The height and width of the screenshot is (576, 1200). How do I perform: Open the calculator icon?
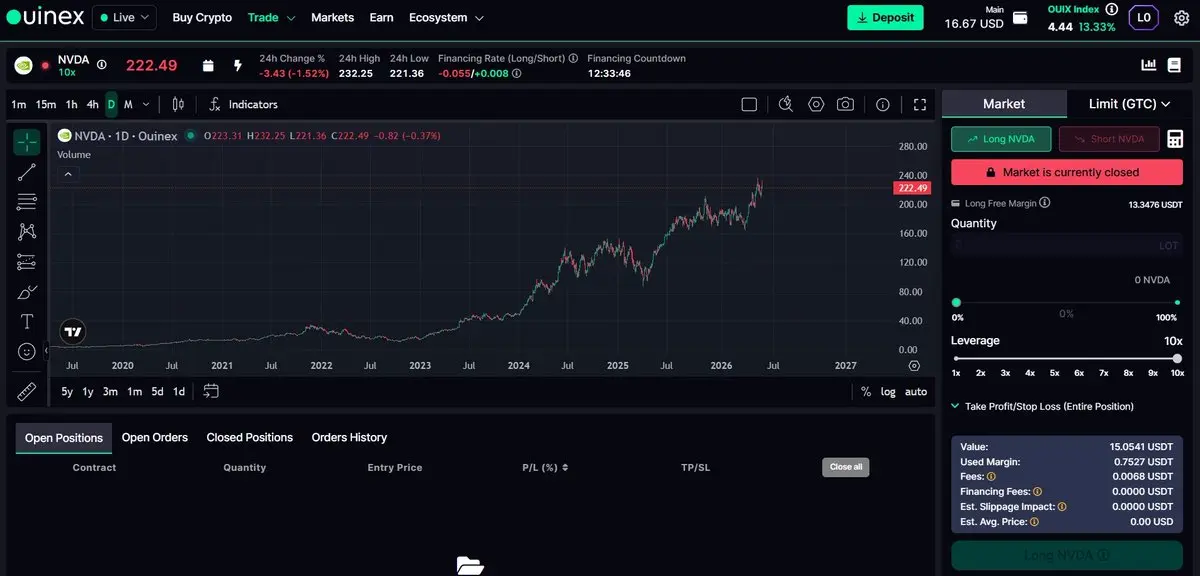[x=1175, y=139]
